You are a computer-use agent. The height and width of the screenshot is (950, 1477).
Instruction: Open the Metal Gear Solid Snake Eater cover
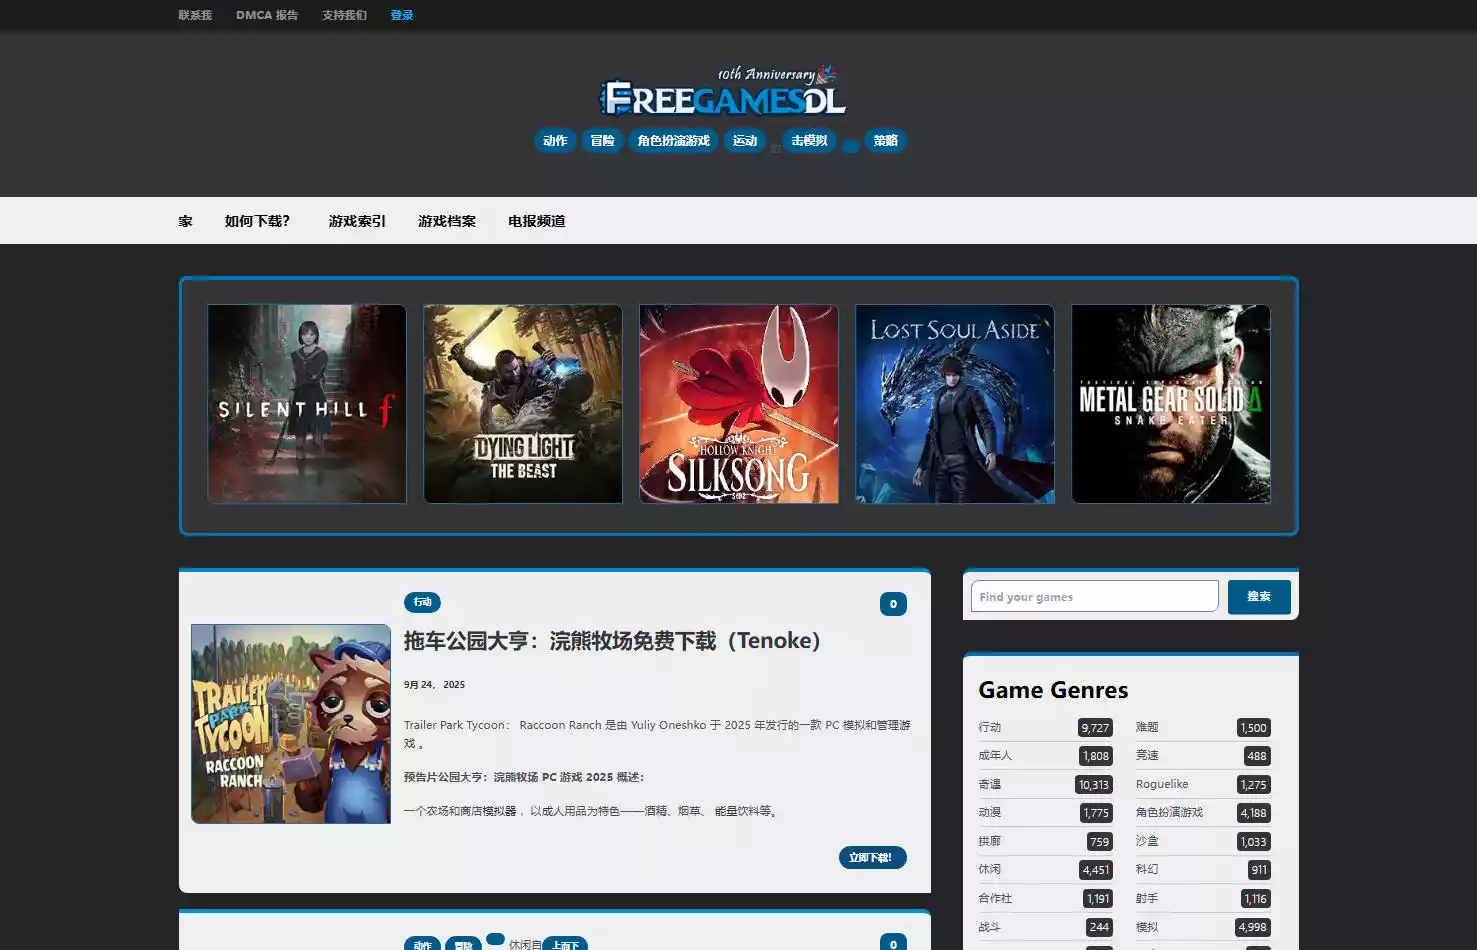(1171, 404)
